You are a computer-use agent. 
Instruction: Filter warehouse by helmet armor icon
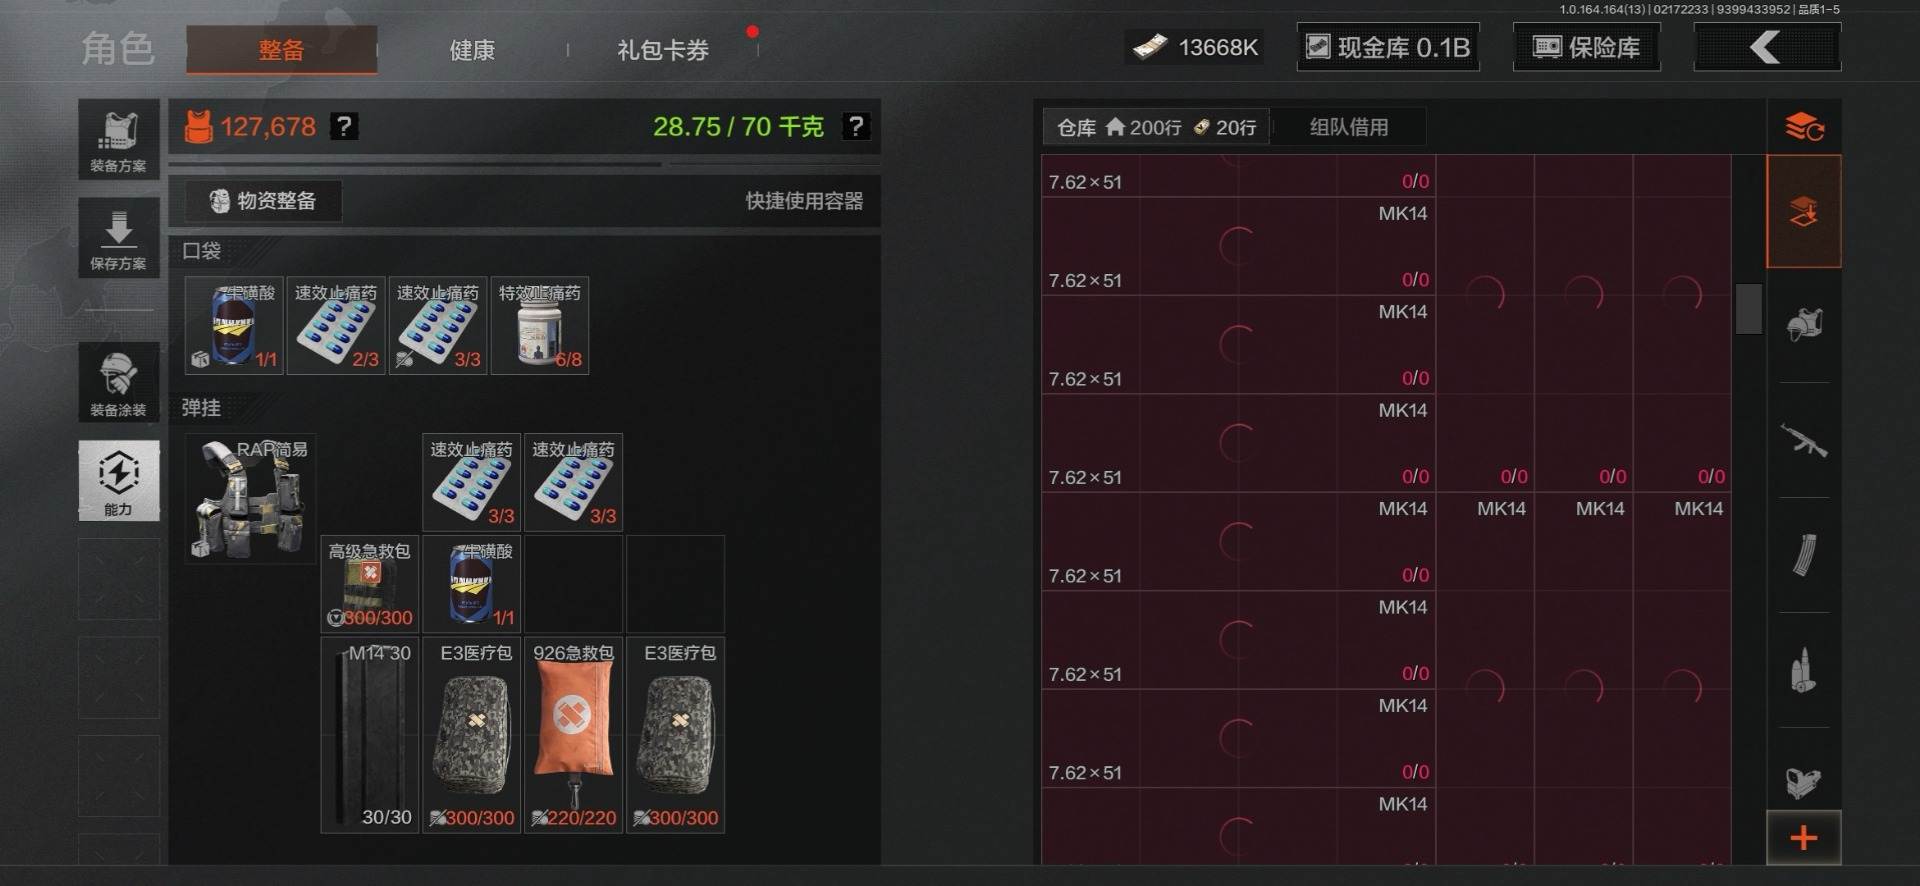coord(1804,325)
